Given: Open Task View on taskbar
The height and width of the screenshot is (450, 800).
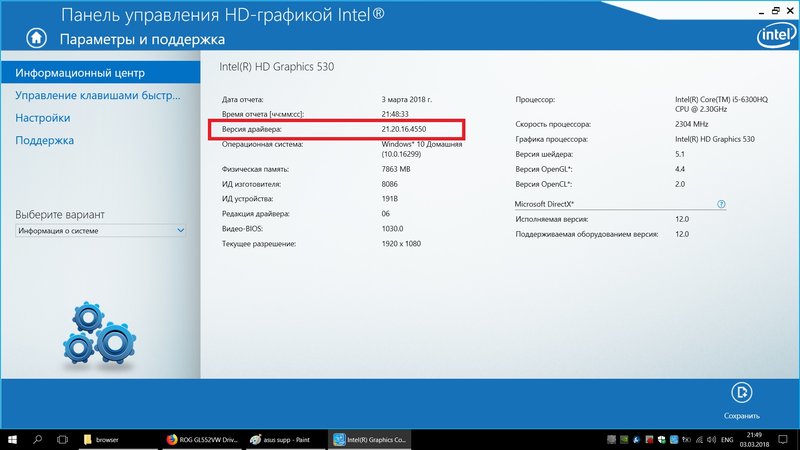Looking at the screenshot, I should tap(62, 440).
